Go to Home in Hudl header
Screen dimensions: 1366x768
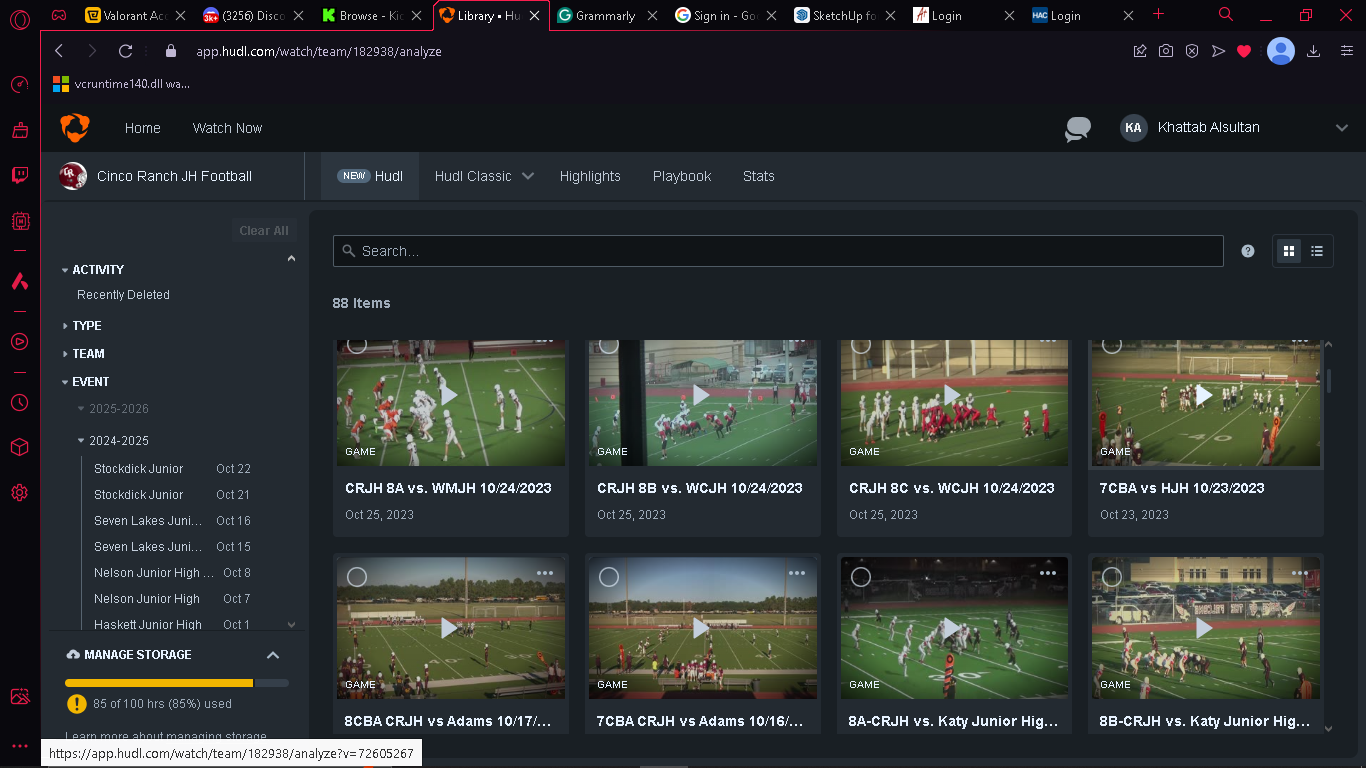pyautogui.click(x=143, y=128)
